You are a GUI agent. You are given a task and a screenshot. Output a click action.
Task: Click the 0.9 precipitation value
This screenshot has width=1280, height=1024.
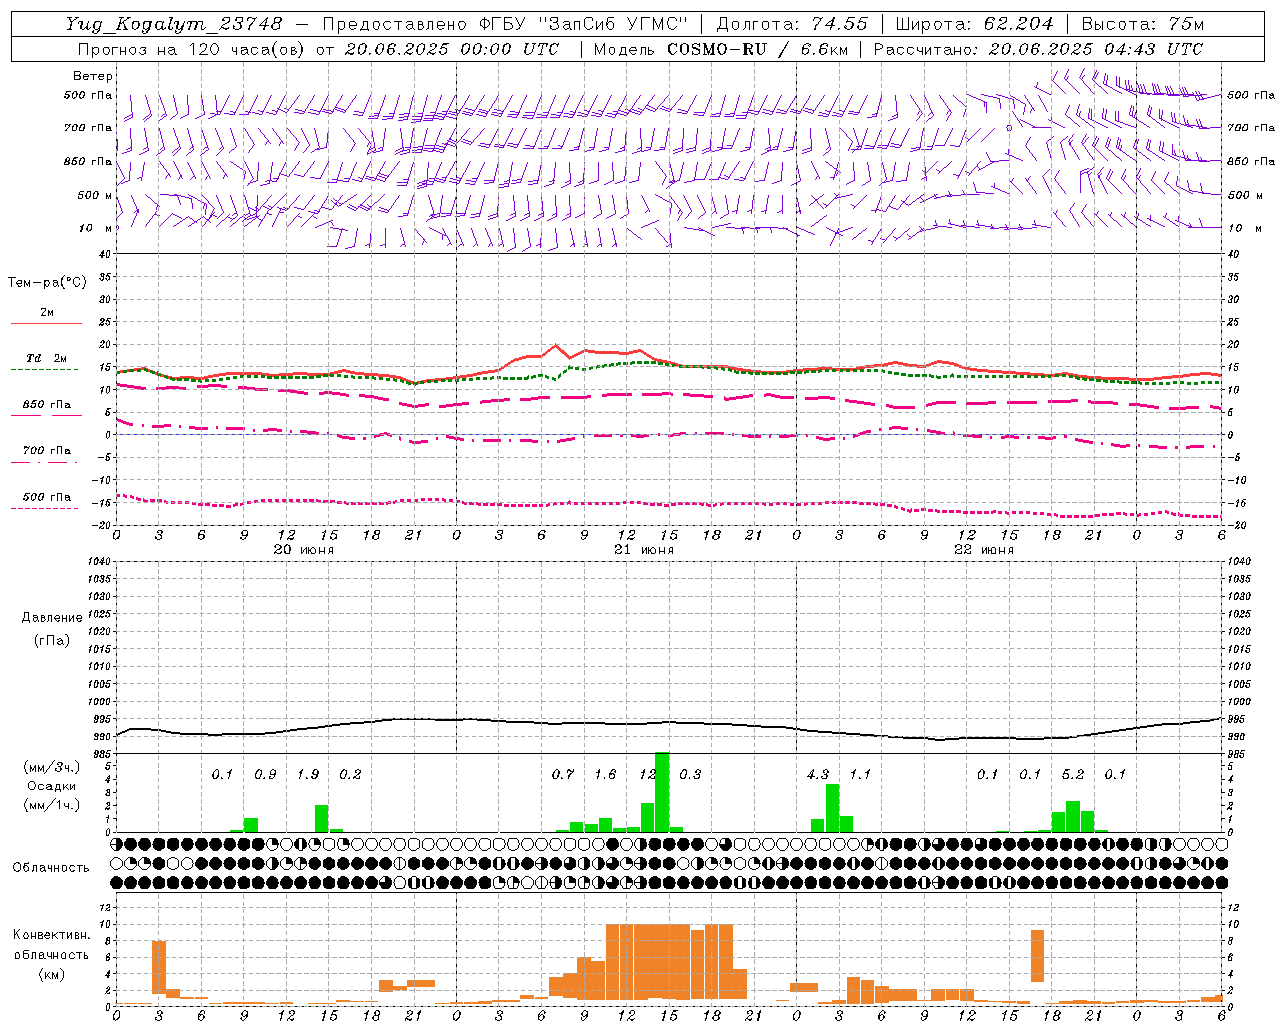point(265,774)
